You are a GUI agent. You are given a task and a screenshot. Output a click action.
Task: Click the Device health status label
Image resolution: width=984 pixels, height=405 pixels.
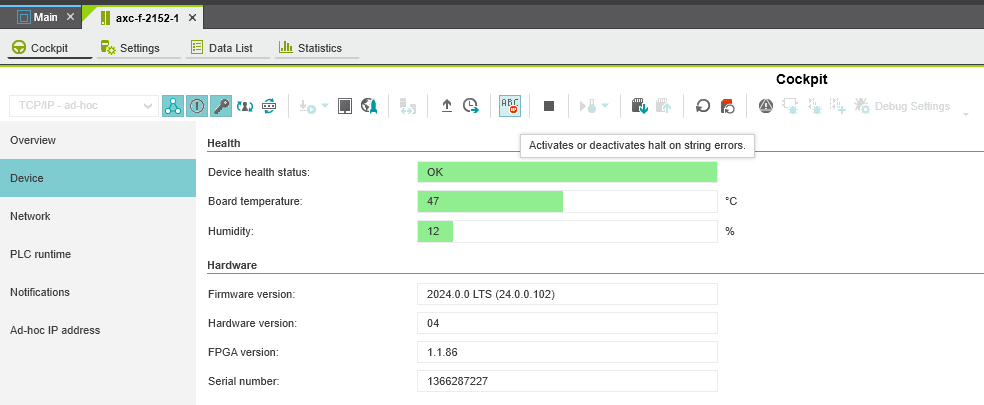point(259,172)
